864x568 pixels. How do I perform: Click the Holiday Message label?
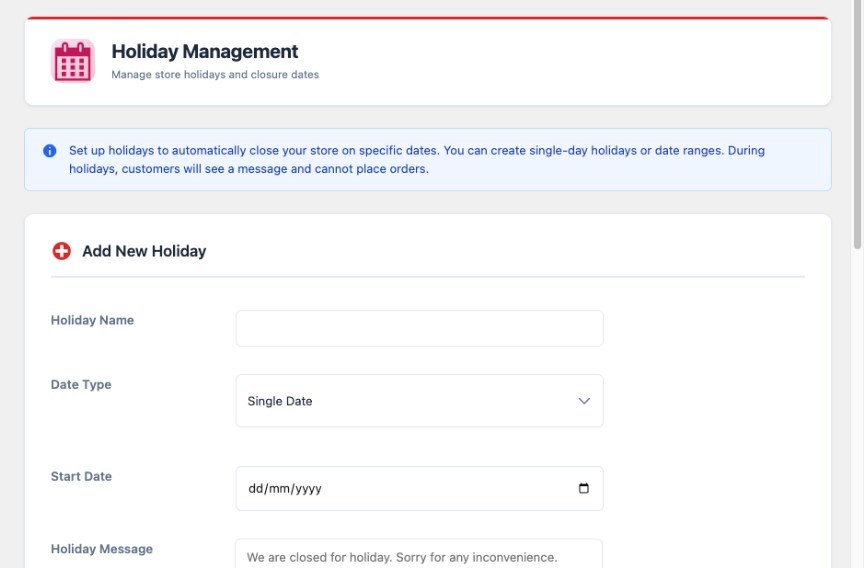[101, 549]
